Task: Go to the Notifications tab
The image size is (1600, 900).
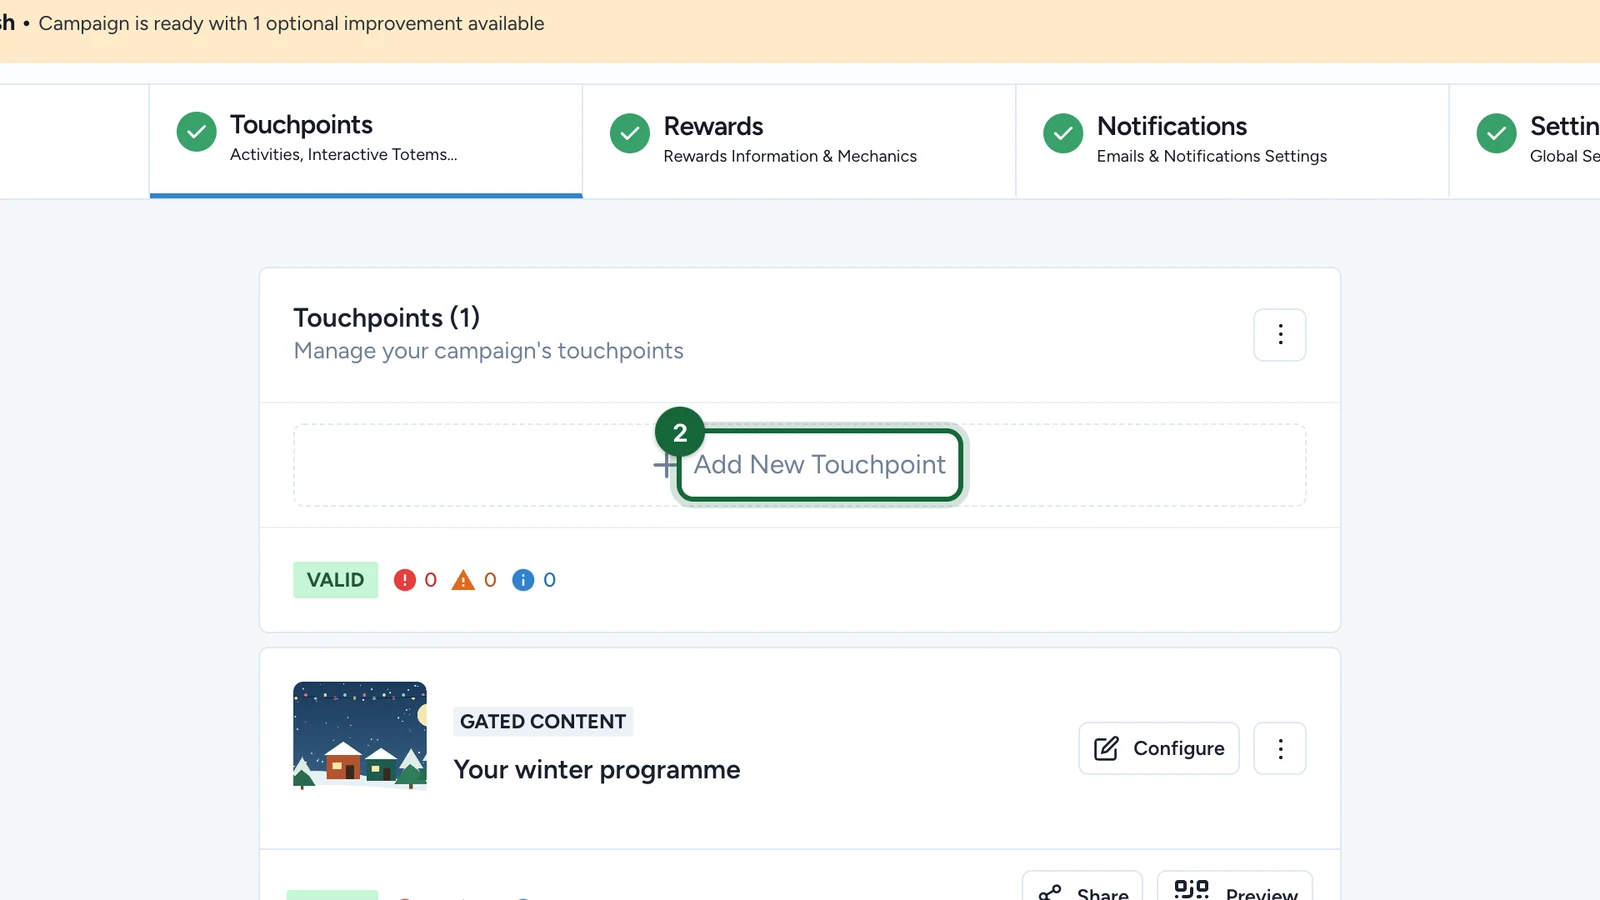Action: point(1232,141)
